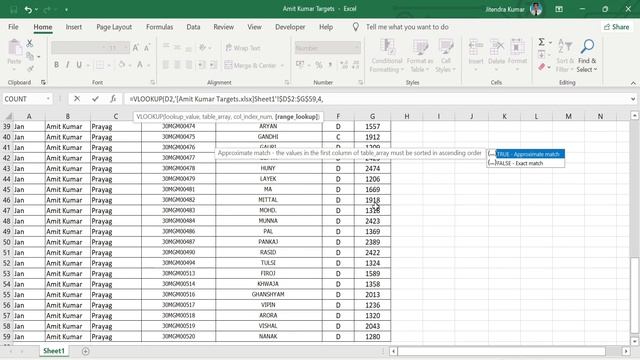Open the Number format dropdown
The height and width of the screenshot is (360, 640).
pos(357,48)
